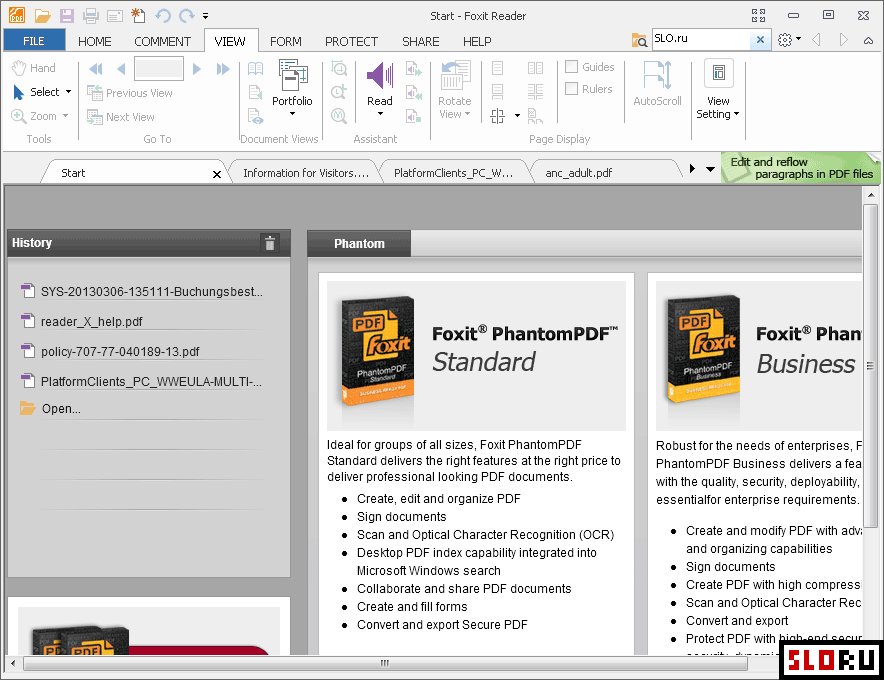Go to the first page

click(96, 69)
